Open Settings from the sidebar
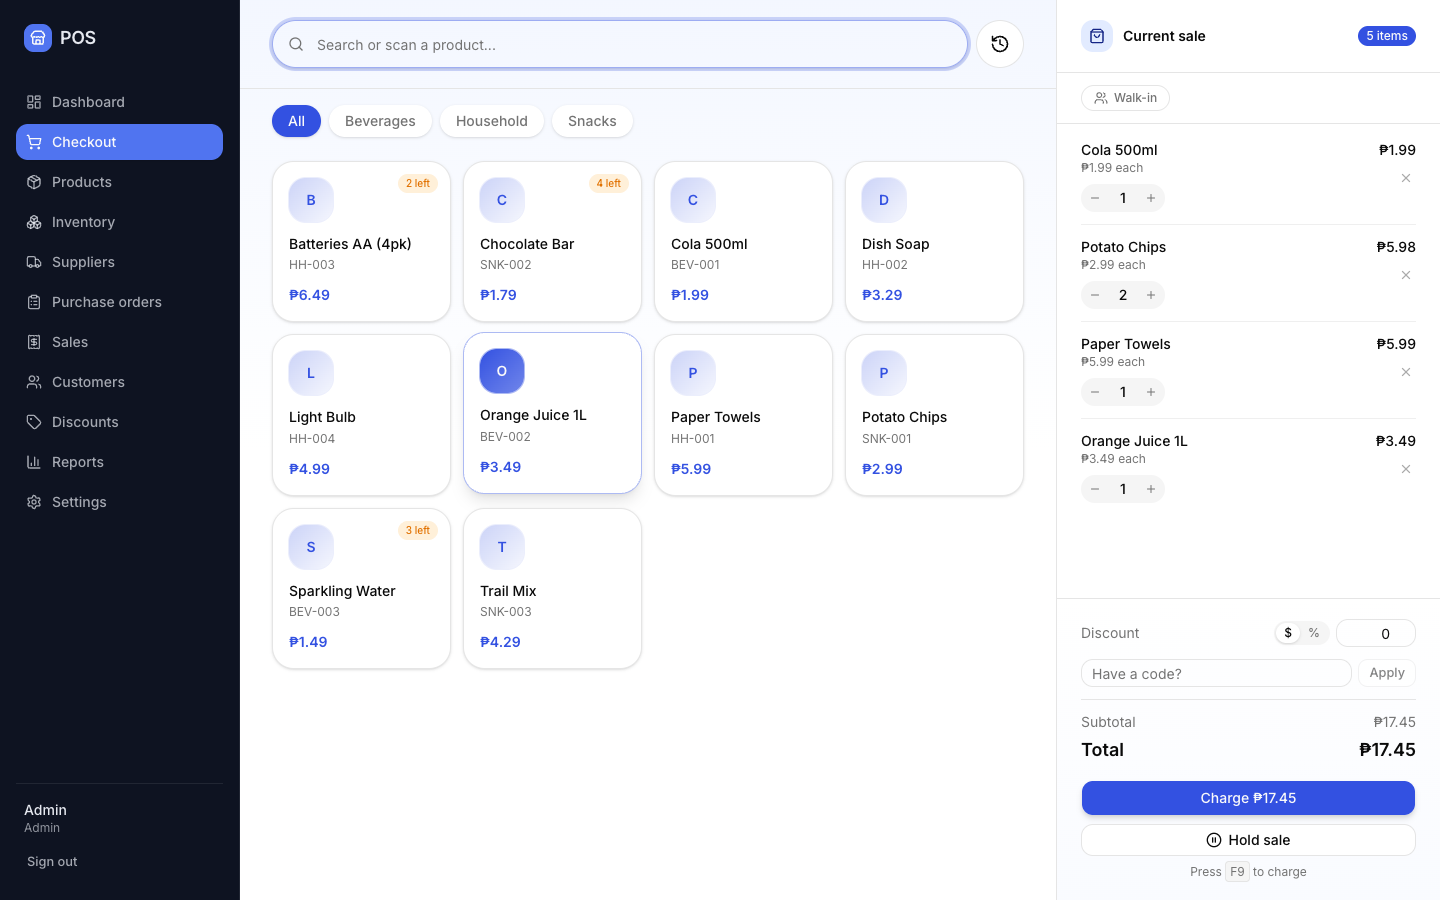Screen dimensions: 1440x900 [x=119, y=502]
